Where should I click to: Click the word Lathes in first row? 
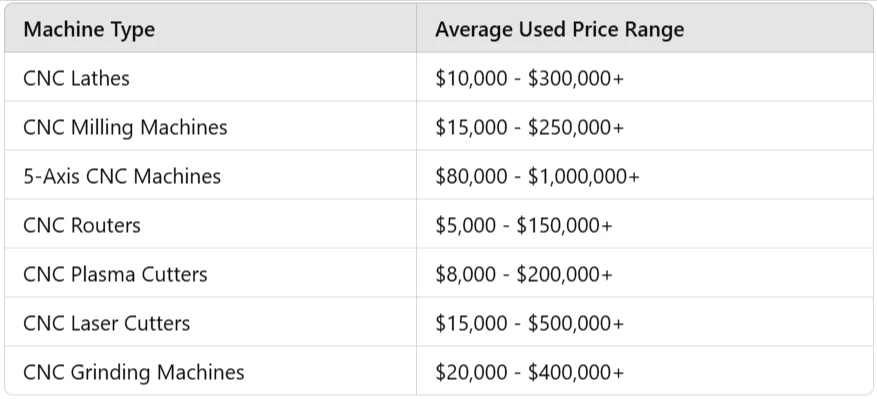[101, 78]
